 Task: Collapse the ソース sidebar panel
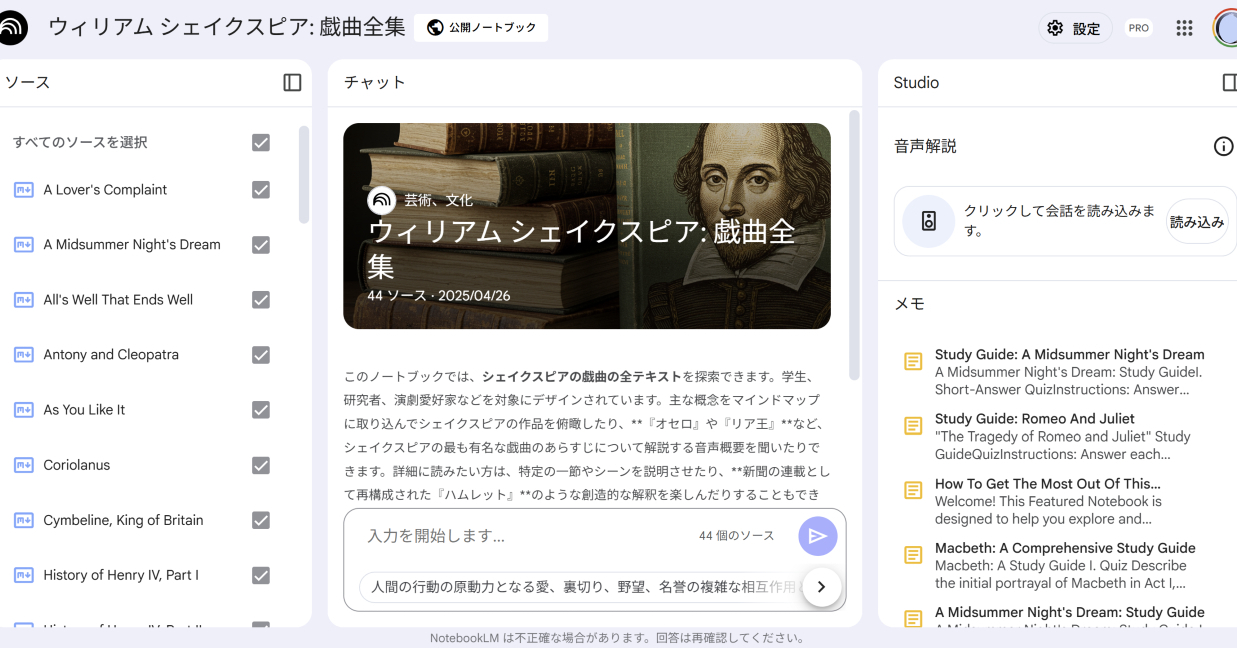tap(292, 84)
